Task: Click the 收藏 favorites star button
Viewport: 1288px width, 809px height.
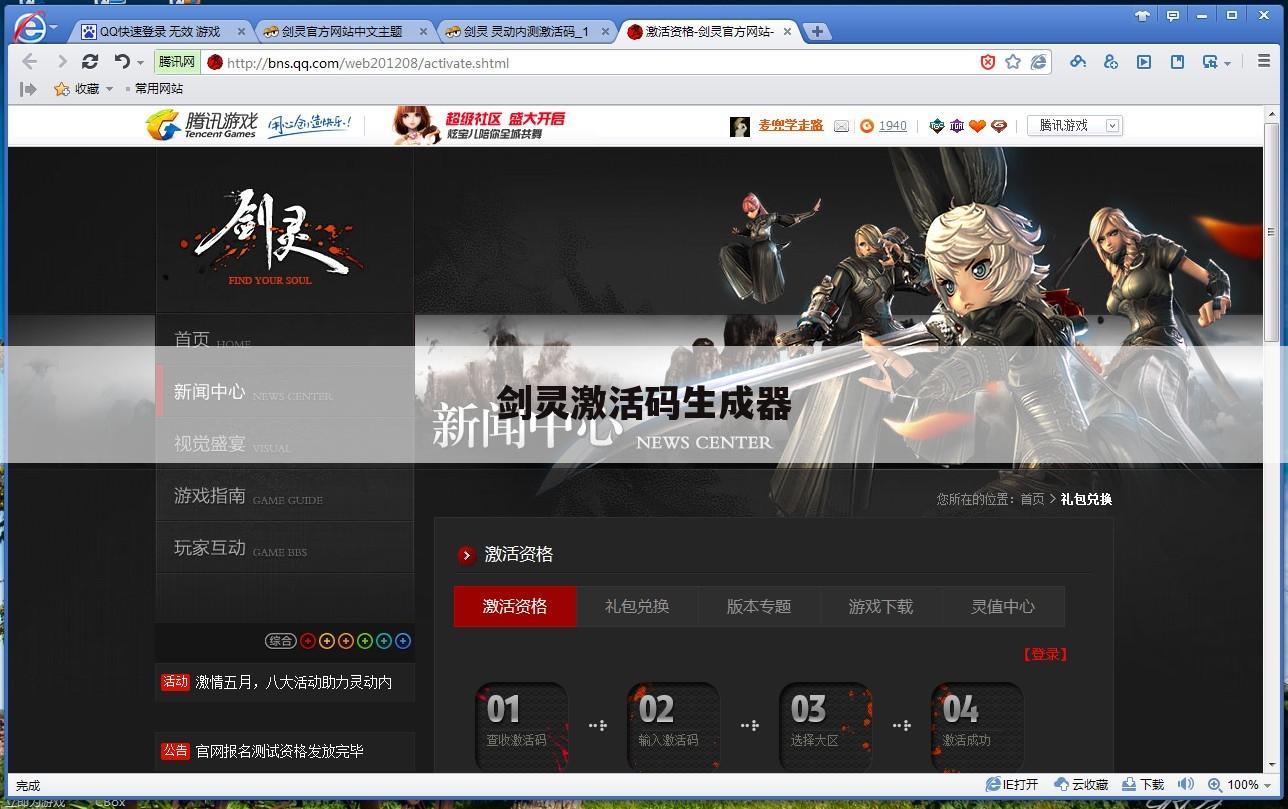Action: click(77, 89)
